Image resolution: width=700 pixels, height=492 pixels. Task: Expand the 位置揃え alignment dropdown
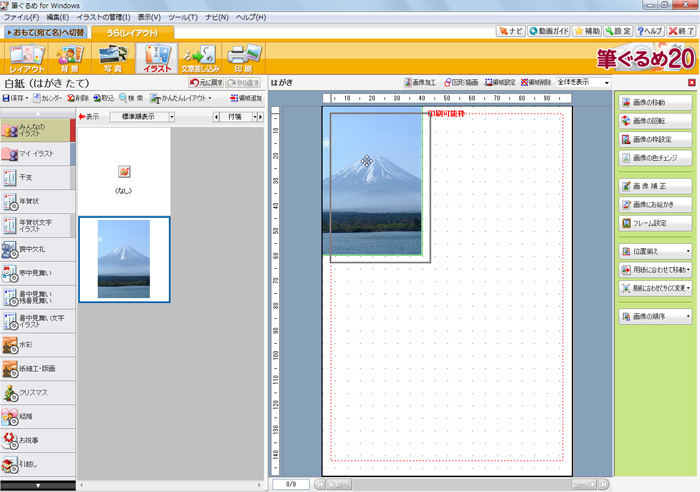click(655, 251)
